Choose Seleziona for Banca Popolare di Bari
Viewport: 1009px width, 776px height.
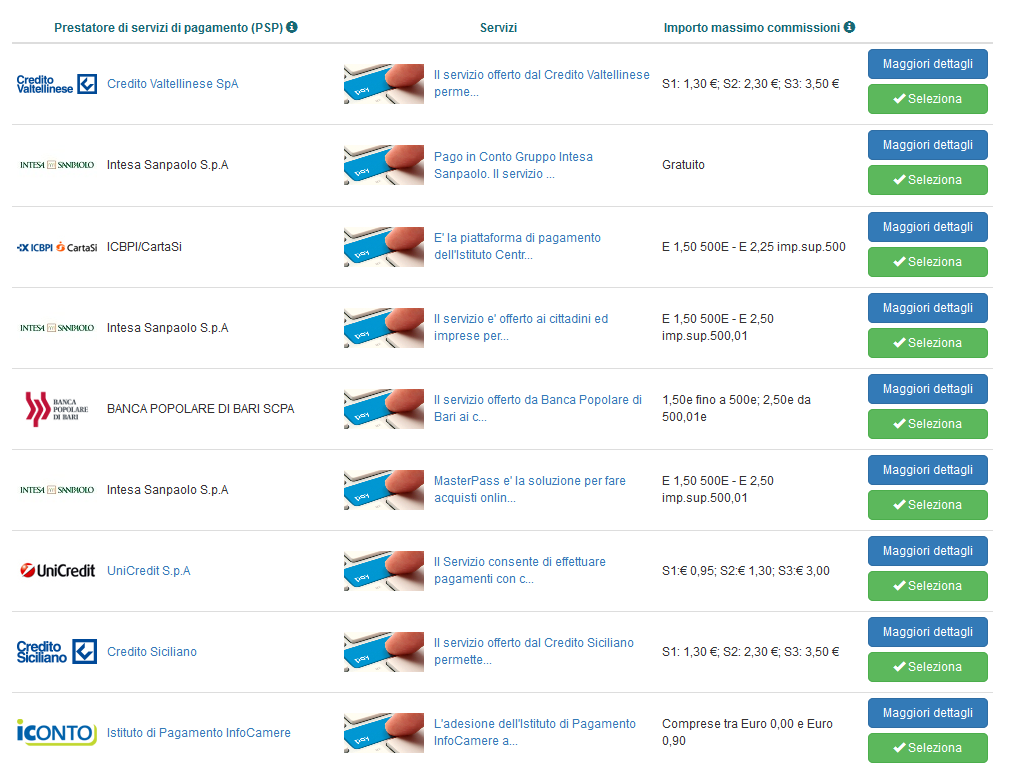tap(927, 424)
